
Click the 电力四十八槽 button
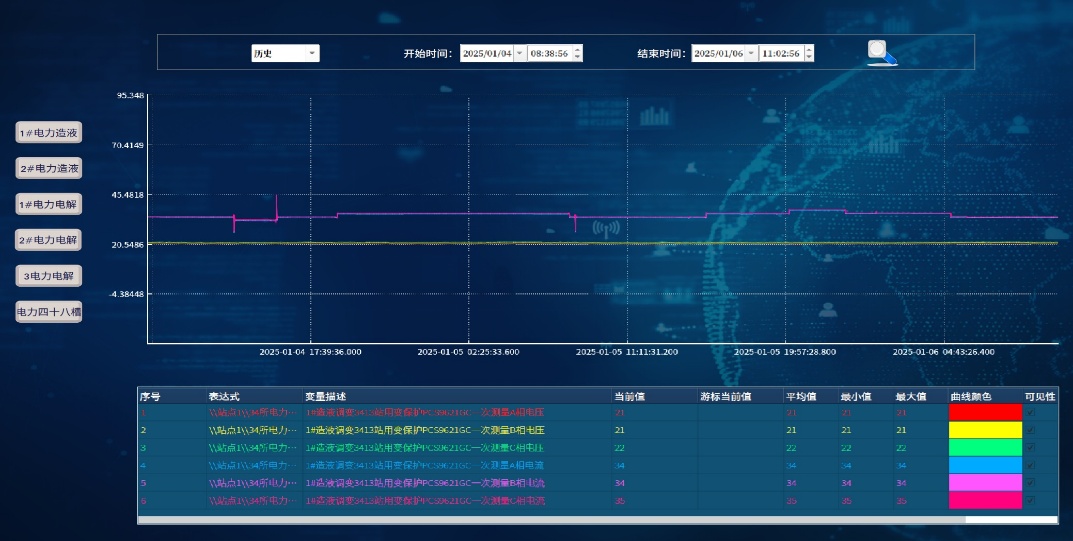point(49,311)
